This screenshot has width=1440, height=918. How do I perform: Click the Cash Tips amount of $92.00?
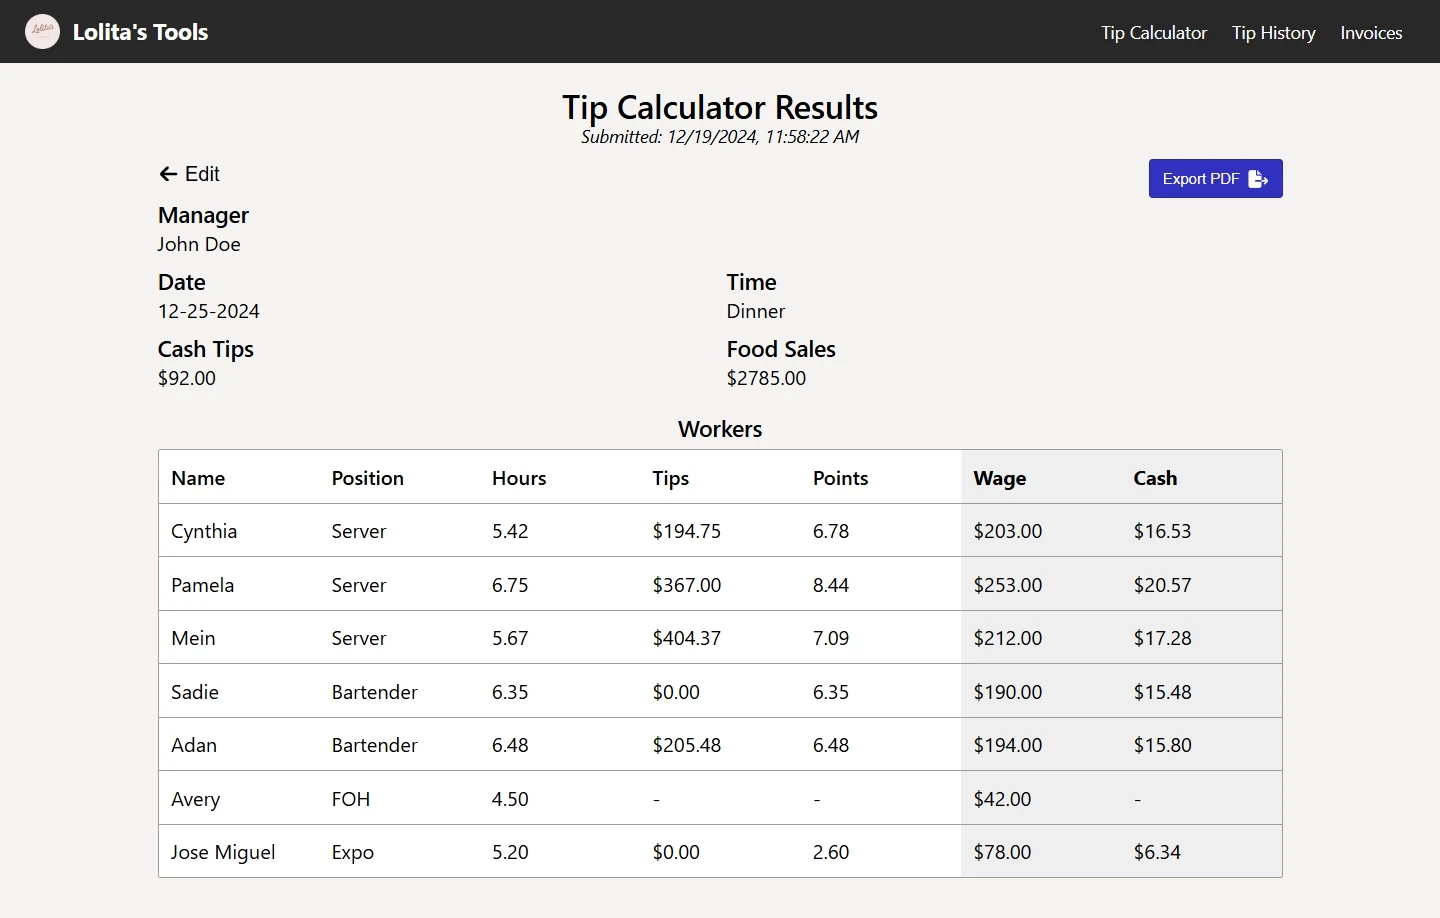(187, 378)
